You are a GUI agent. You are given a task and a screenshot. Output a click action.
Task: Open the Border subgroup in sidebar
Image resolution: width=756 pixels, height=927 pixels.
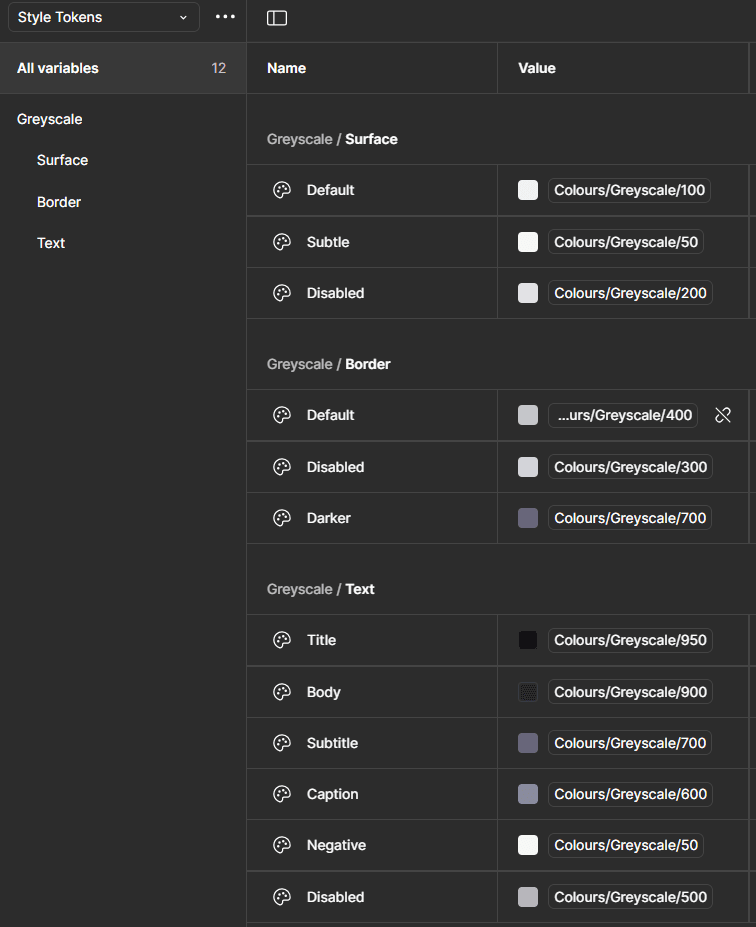(59, 202)
